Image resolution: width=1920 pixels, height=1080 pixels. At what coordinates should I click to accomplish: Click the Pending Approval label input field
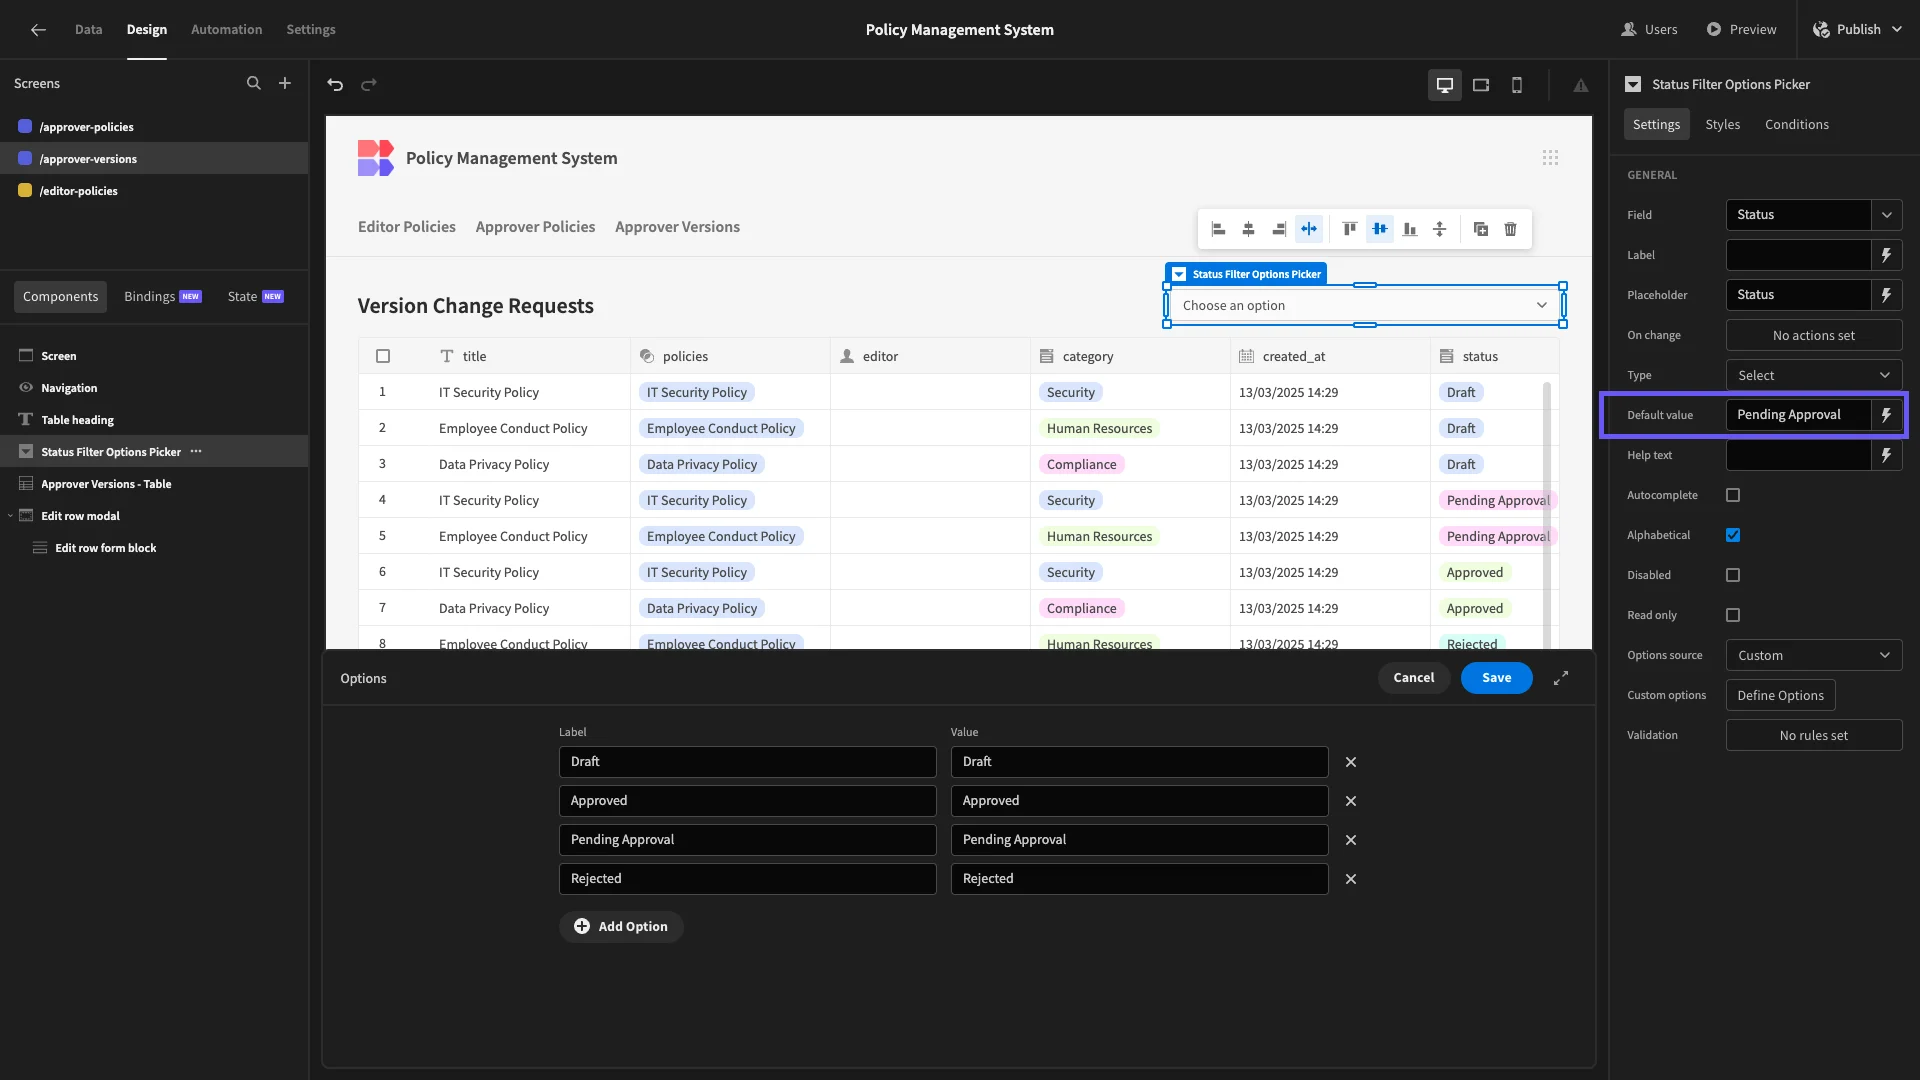point(747,840)
